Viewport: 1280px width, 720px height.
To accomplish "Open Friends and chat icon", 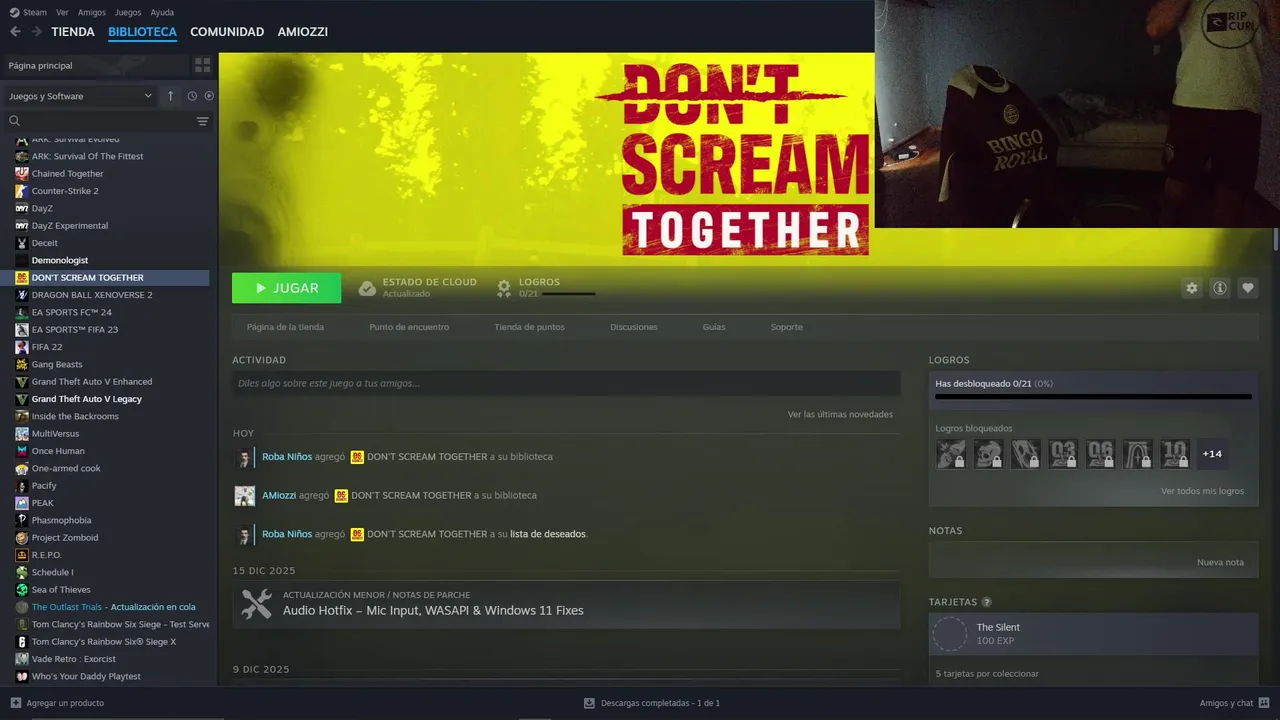I will 1264,703.
